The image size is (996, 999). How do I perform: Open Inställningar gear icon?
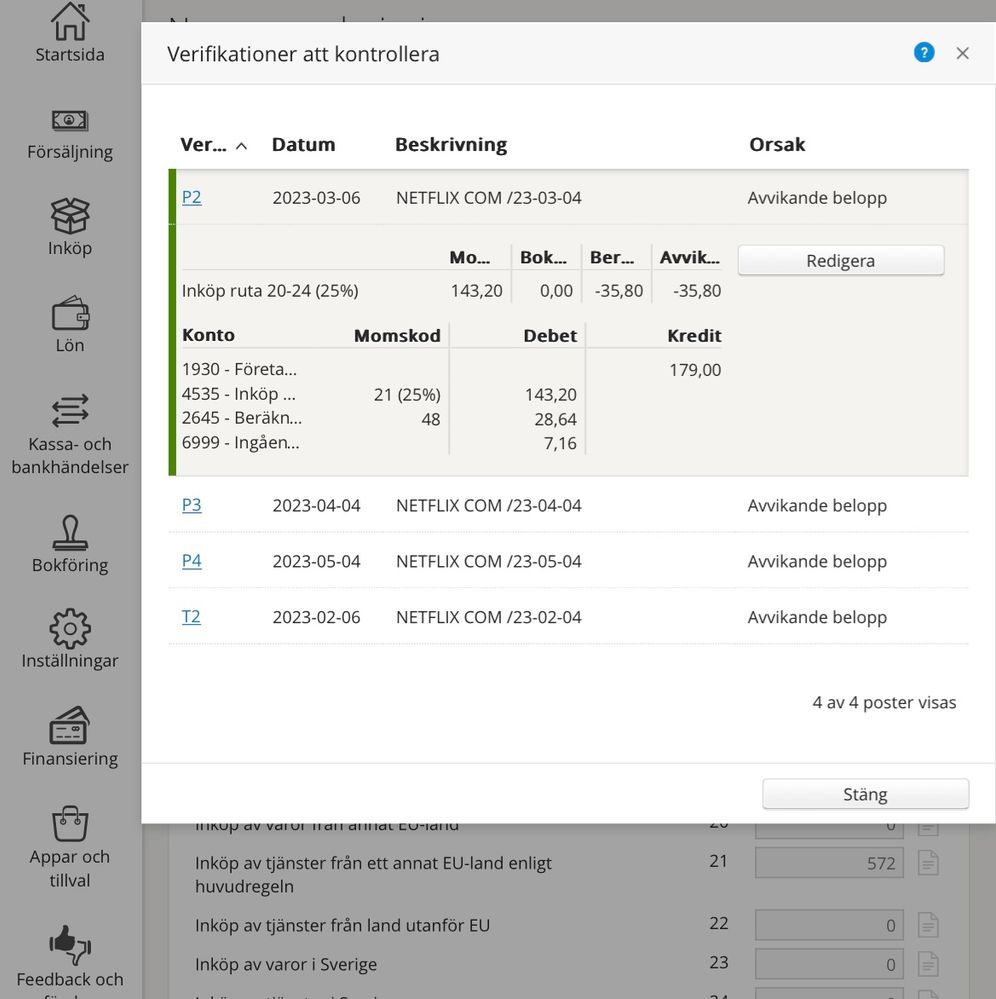pyautogui.click(x=70, y=629)
